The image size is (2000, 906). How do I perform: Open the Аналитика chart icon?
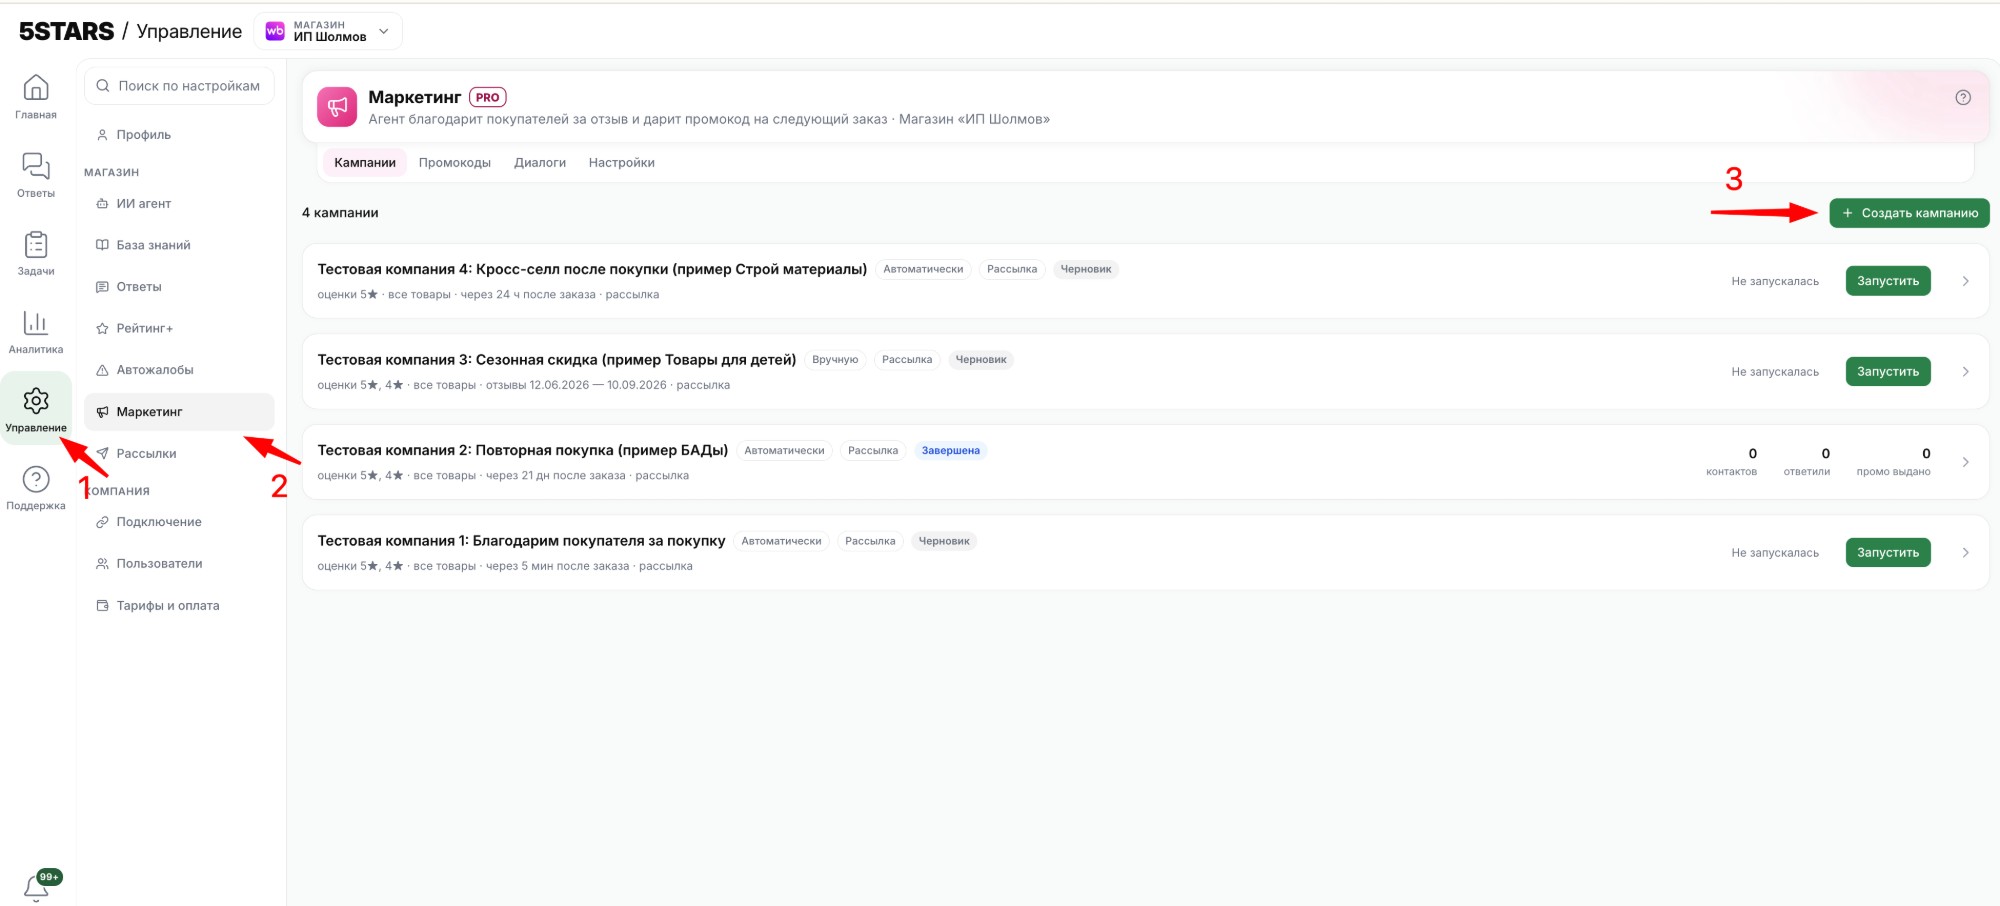(36, 331)
